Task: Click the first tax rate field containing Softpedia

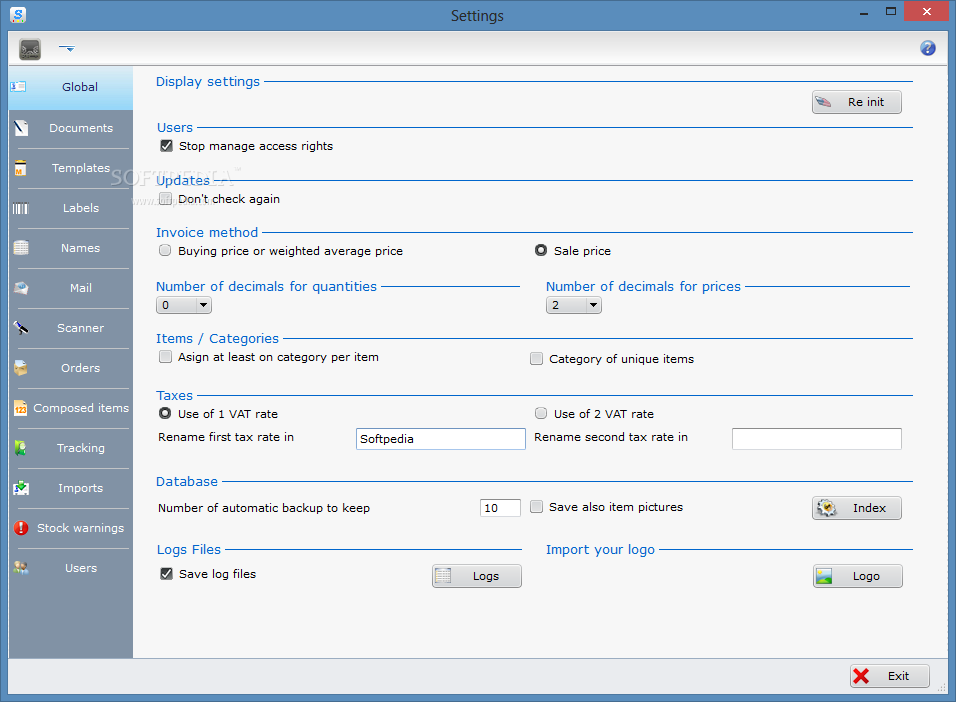Action: coord(441,439)
